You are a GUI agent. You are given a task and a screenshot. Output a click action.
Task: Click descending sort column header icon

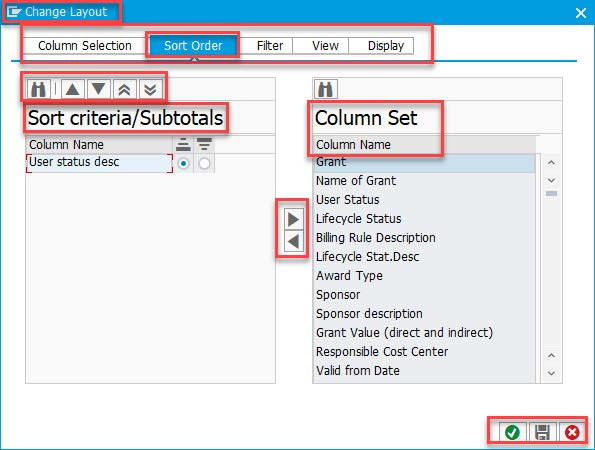tap(205, 145)
